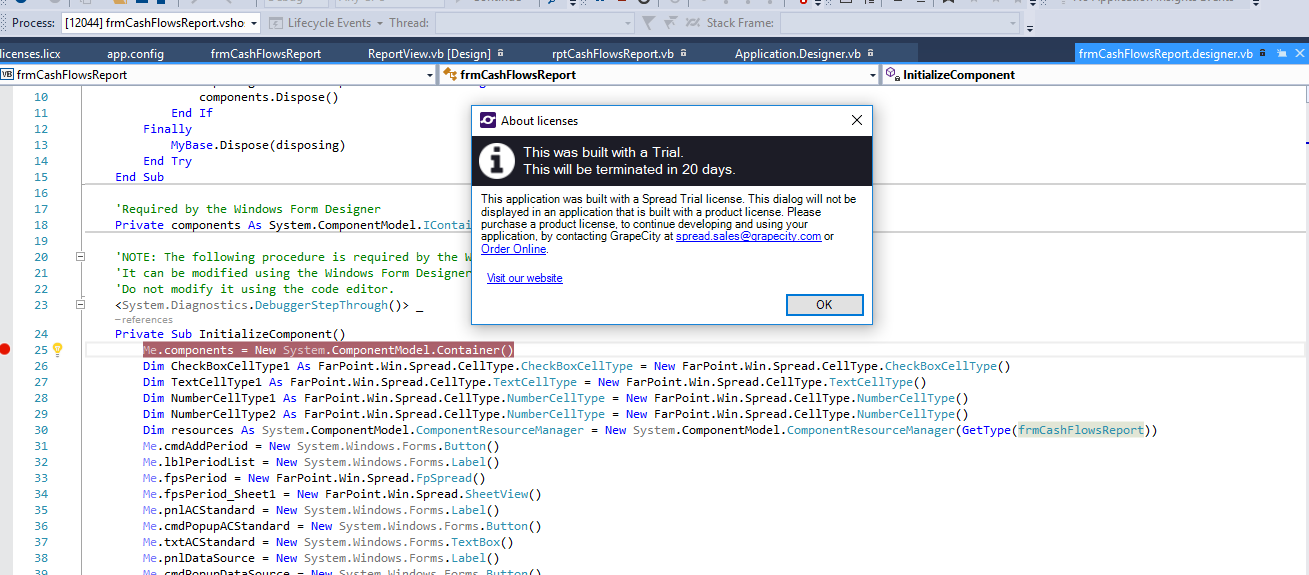Click the thread filter funnel icon

(x=647, y=22)
